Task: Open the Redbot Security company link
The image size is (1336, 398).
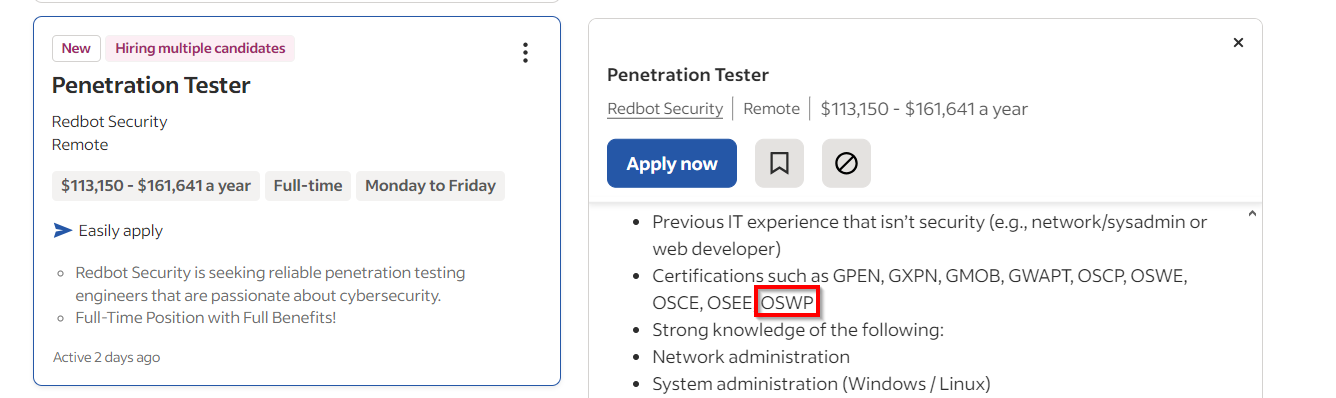Action: coord(665,109)
